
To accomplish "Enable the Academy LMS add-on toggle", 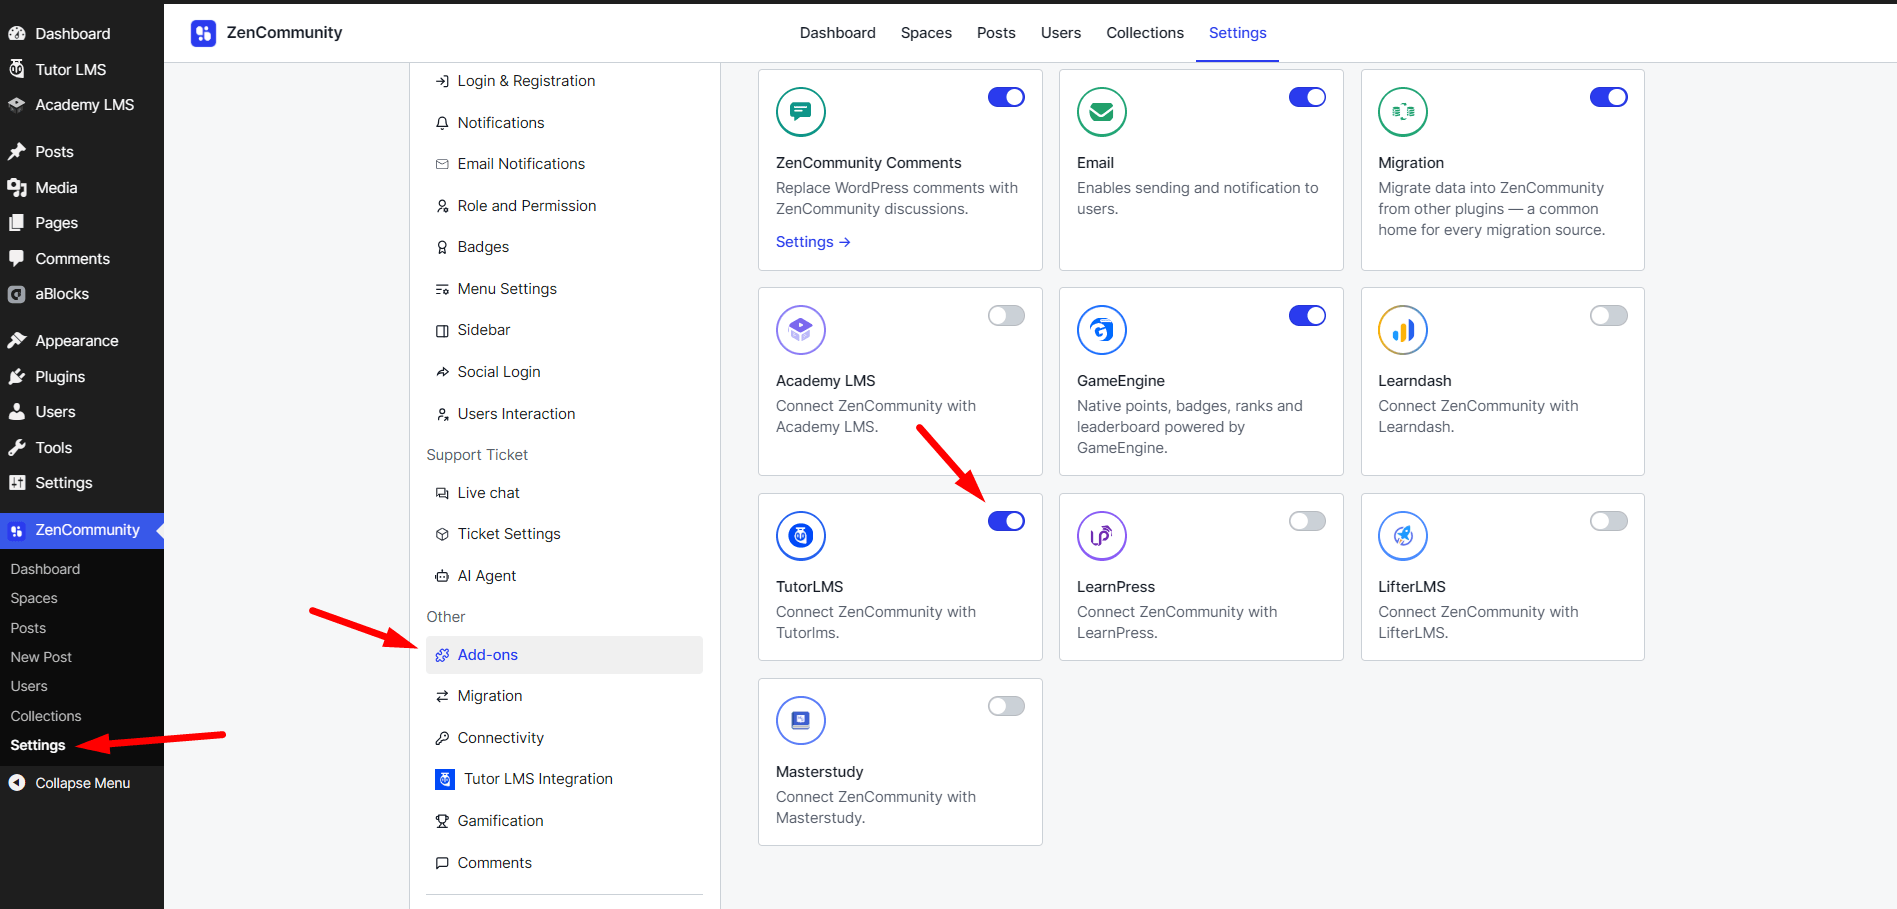I will [1006, 316].
